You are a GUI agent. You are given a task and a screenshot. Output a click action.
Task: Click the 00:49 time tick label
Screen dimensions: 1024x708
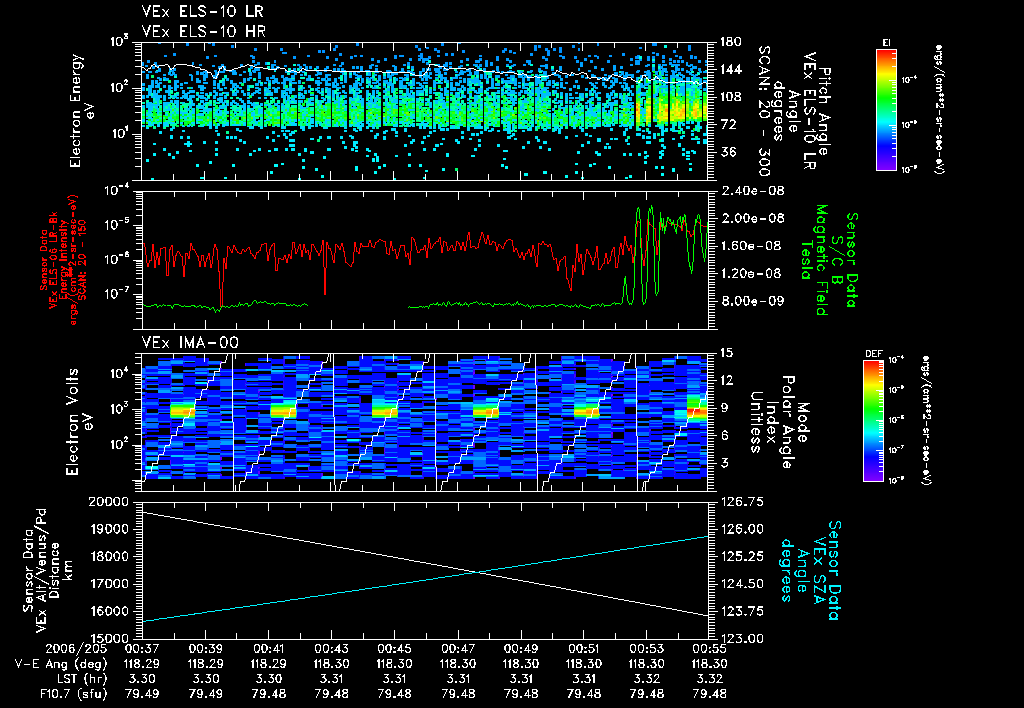(520, 649)
